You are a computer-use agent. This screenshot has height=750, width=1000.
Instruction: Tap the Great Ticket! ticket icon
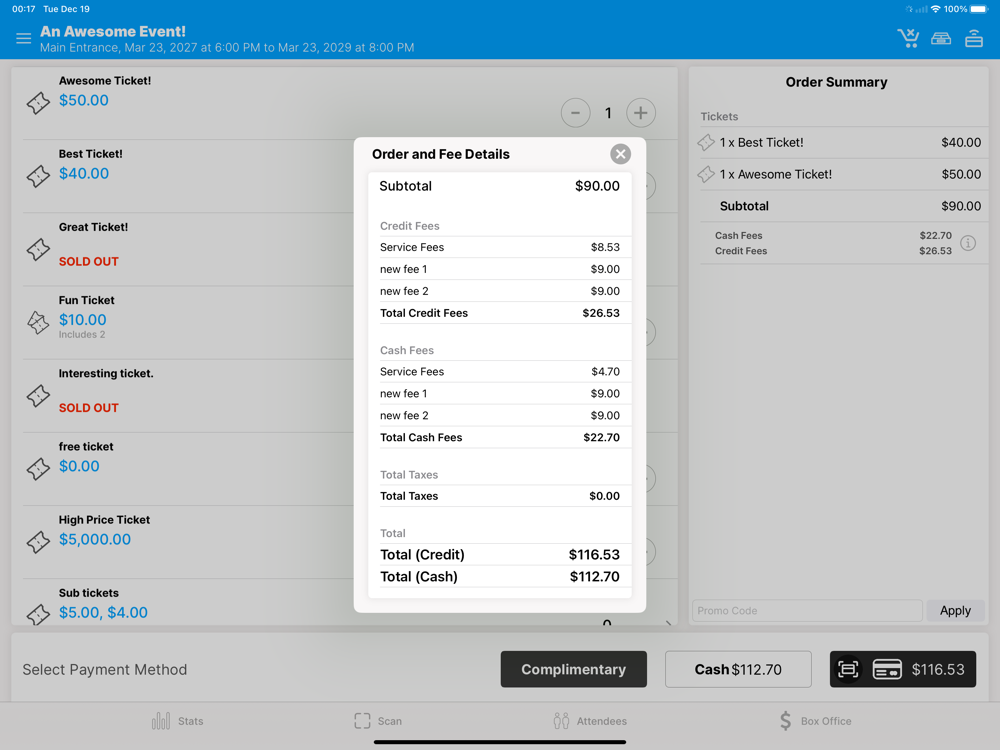[38, 249]
